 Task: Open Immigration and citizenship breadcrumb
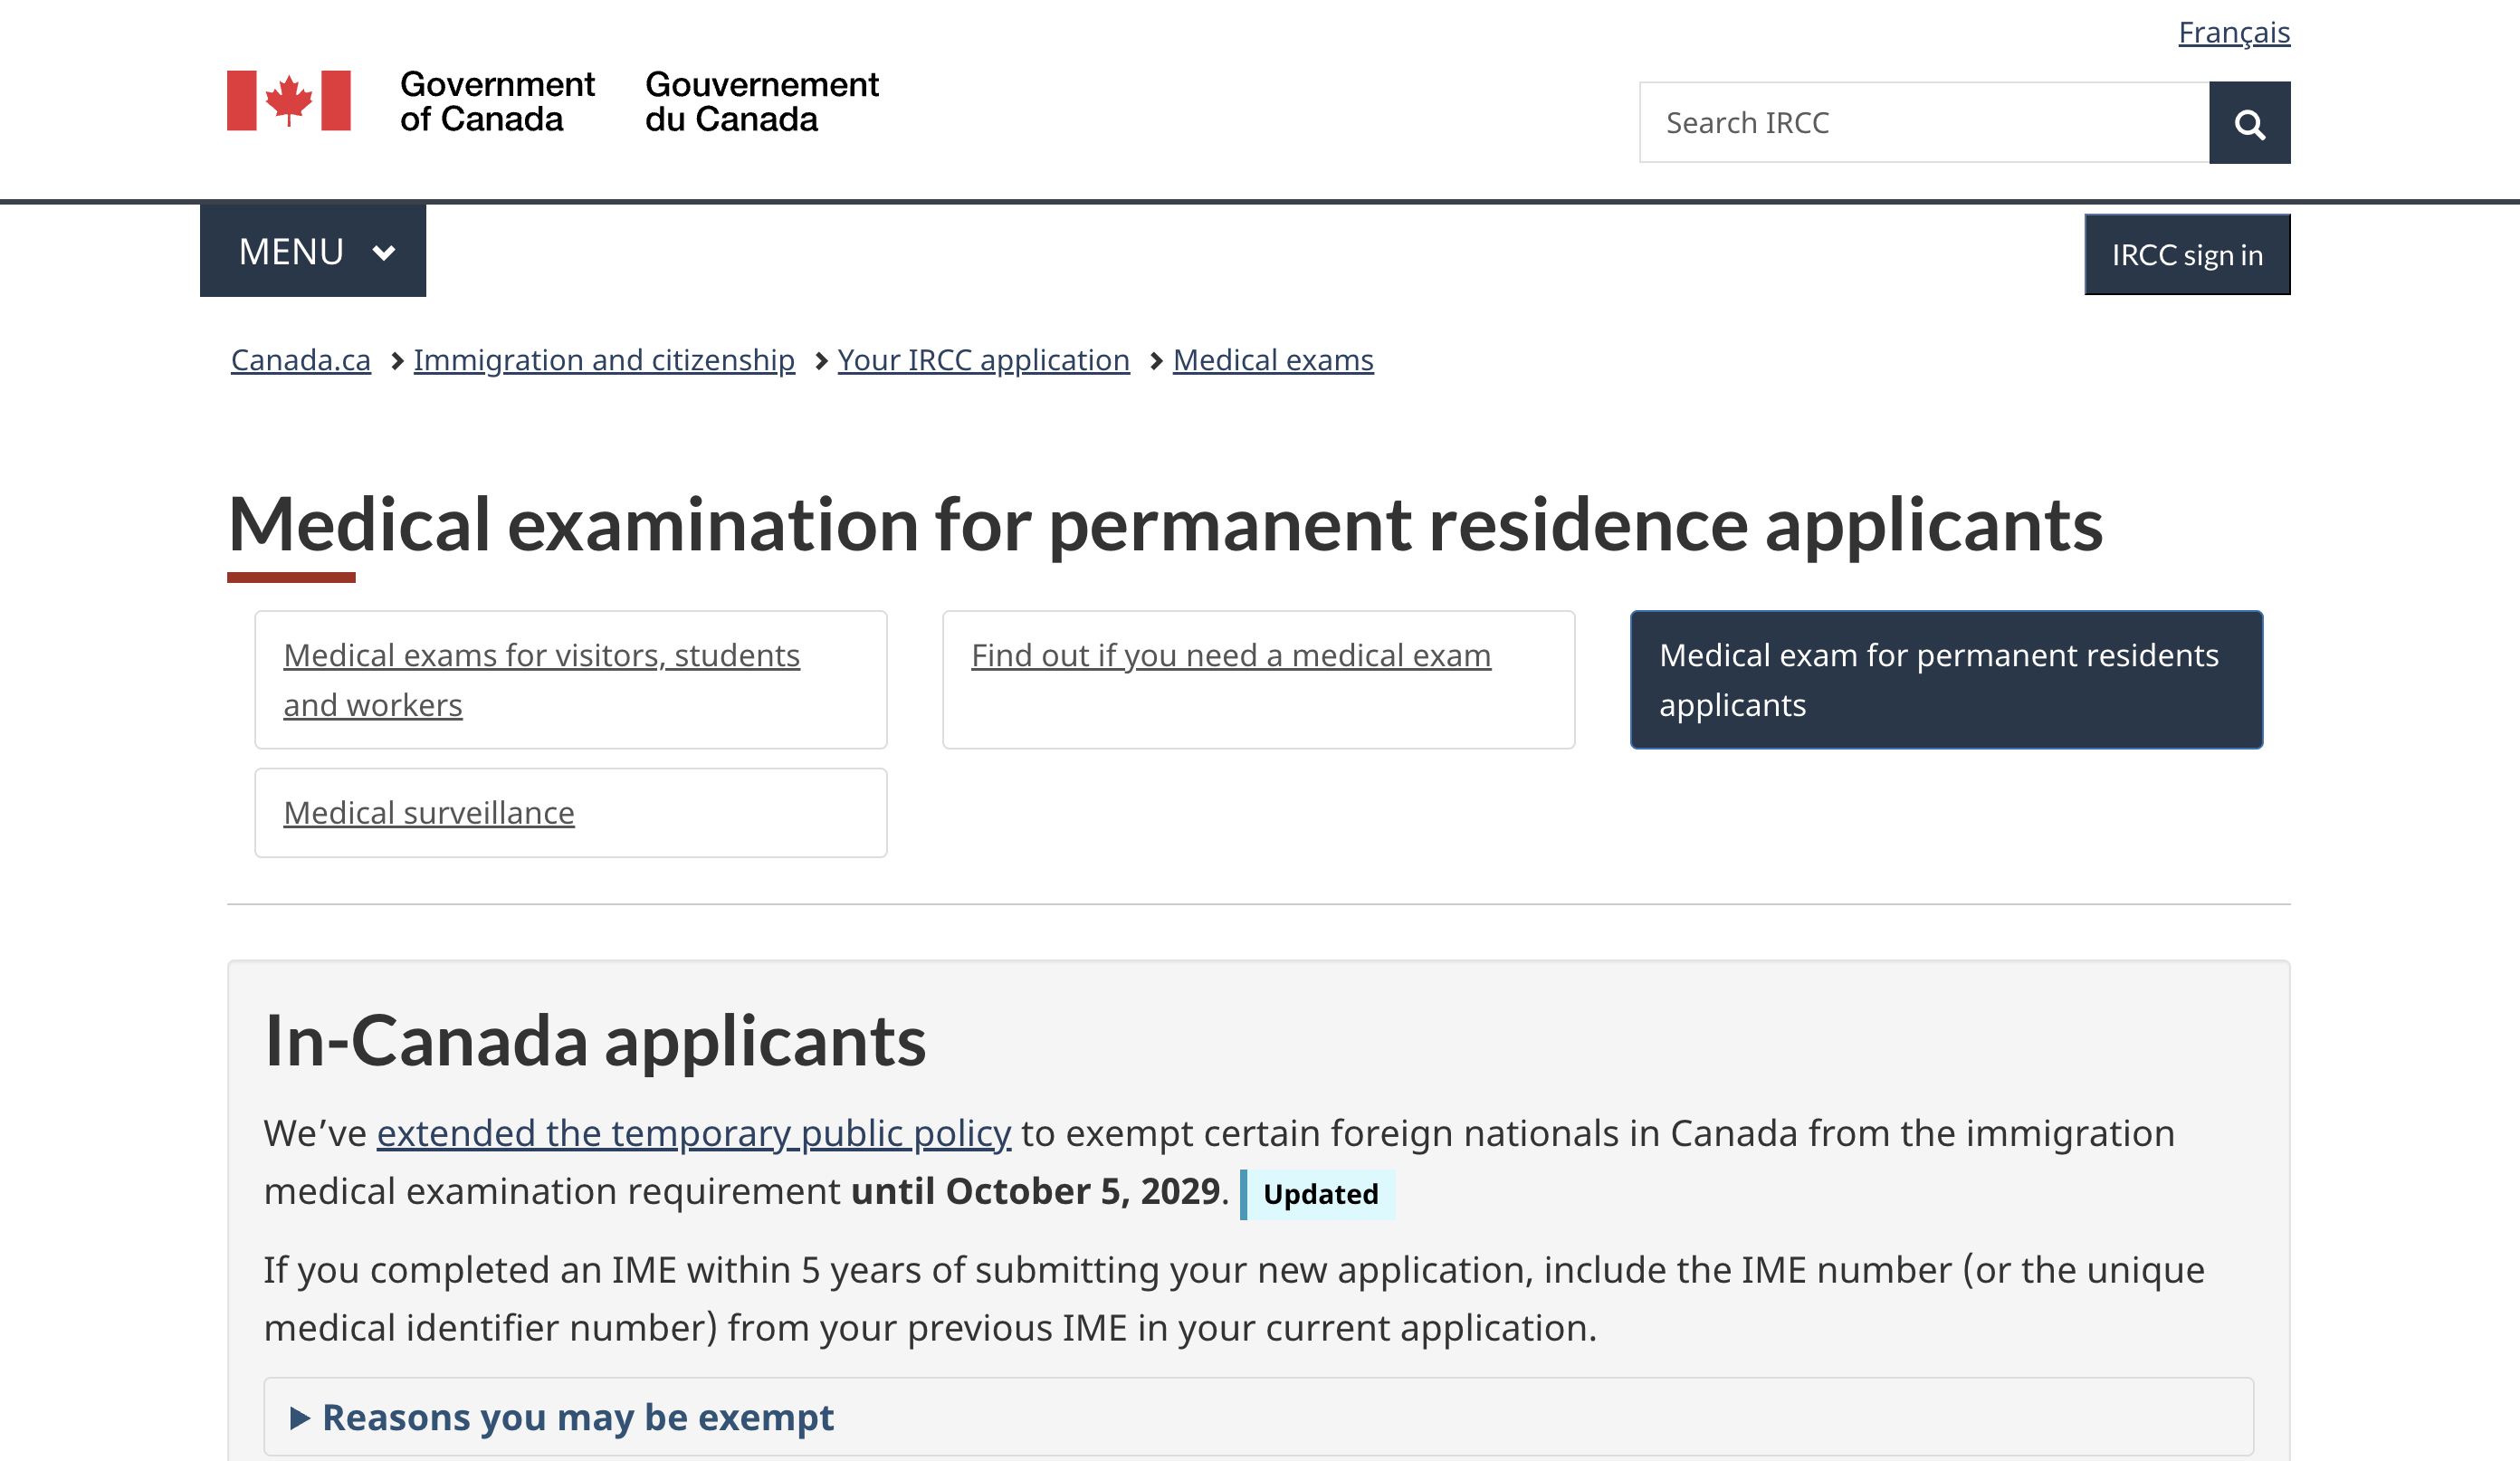pos(604,359)
